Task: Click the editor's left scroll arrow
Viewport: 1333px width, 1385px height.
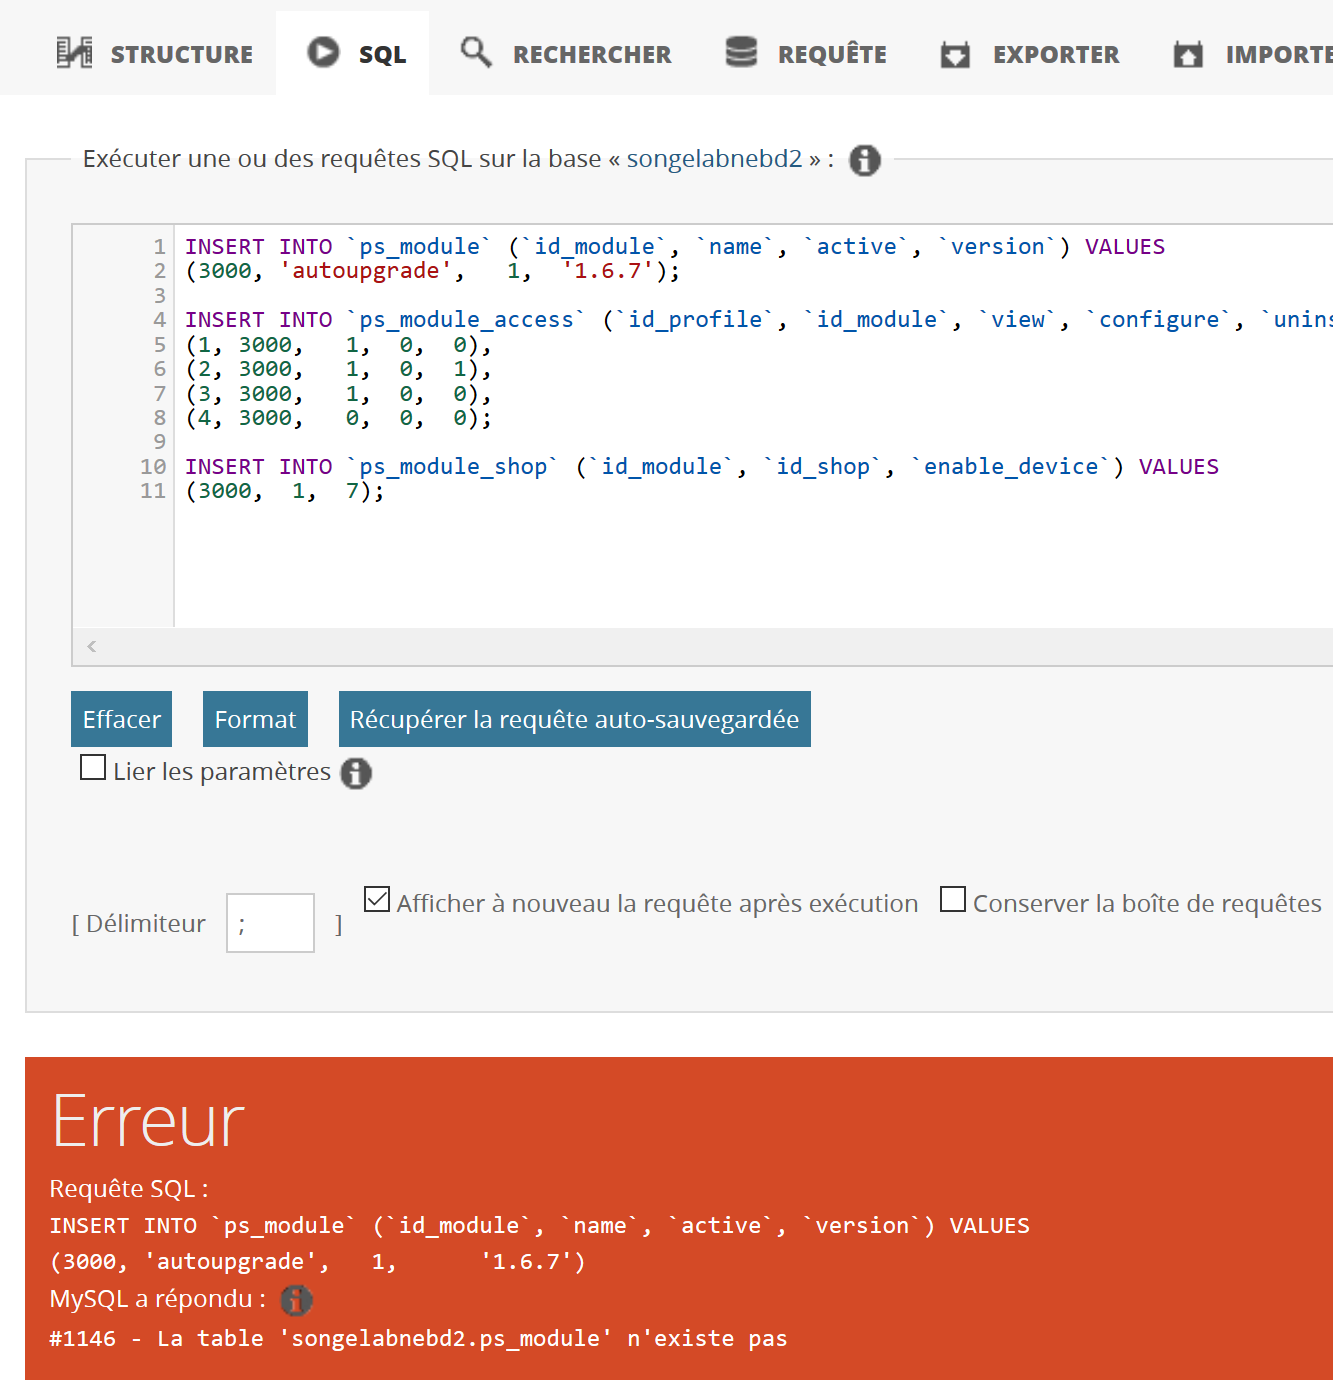Action: tap(92, 646)
